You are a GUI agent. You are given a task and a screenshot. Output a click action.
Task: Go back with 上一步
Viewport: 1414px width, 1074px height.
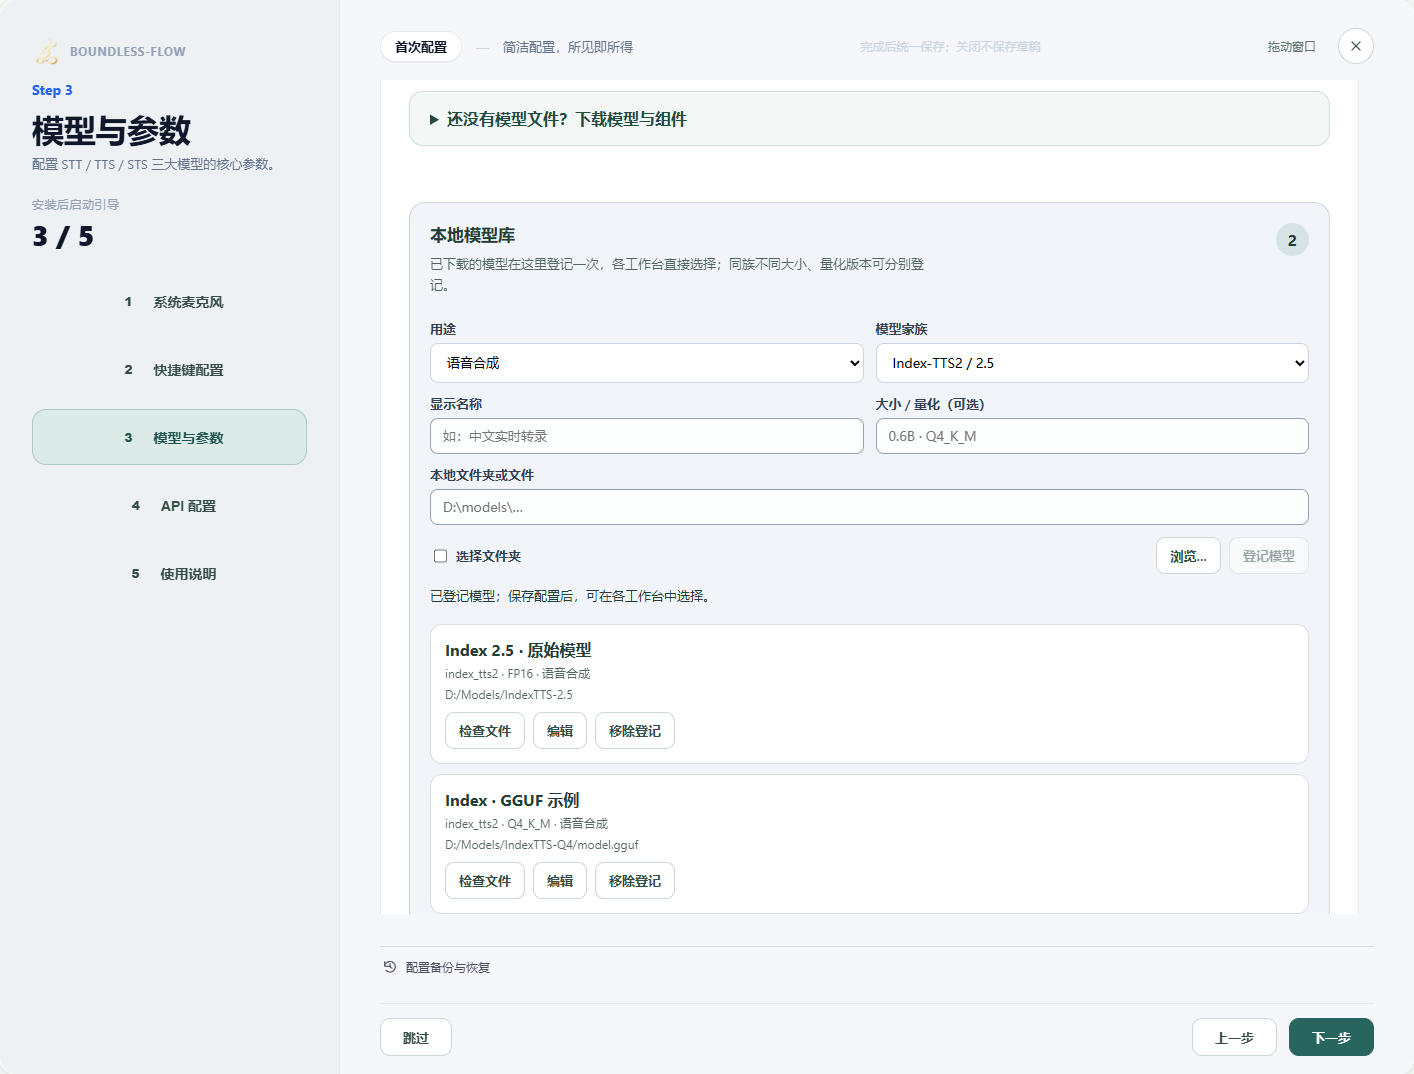pyautogui.click(x=1234, y=1037)
